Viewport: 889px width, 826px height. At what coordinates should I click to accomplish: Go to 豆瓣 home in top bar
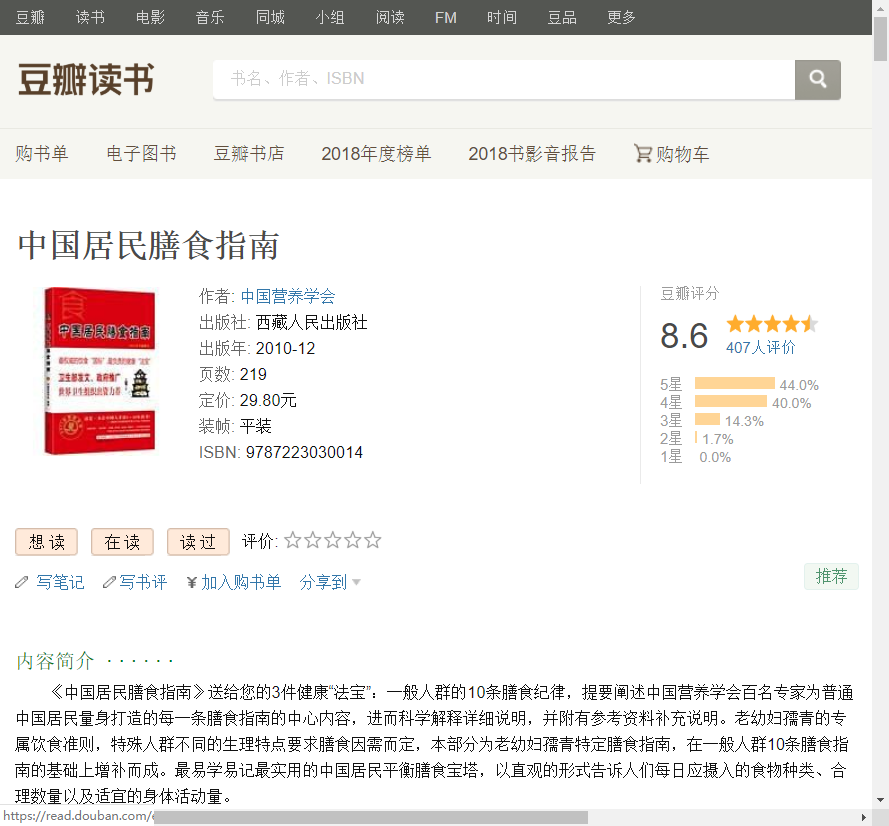[x=30, y=18]
